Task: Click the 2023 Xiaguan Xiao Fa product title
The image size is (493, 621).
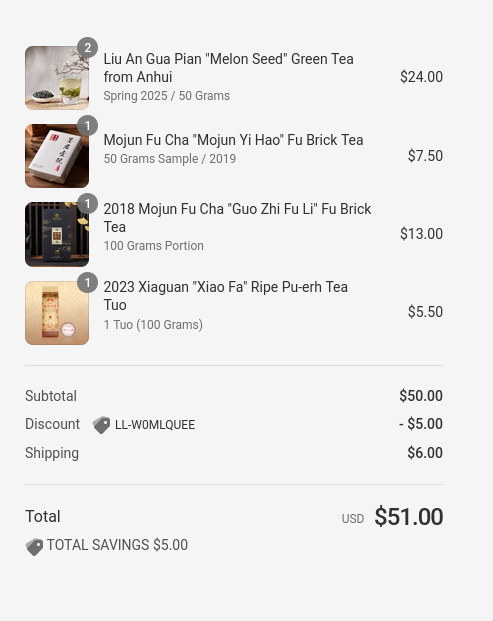Action: pyautogui.click(x=226, y=296)
